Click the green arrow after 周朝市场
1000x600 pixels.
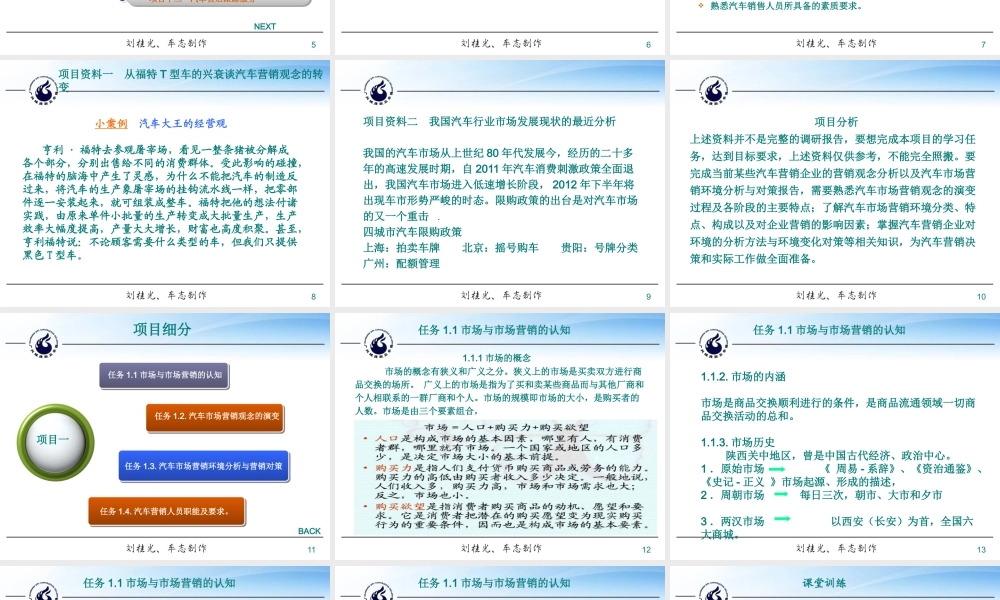781,494
